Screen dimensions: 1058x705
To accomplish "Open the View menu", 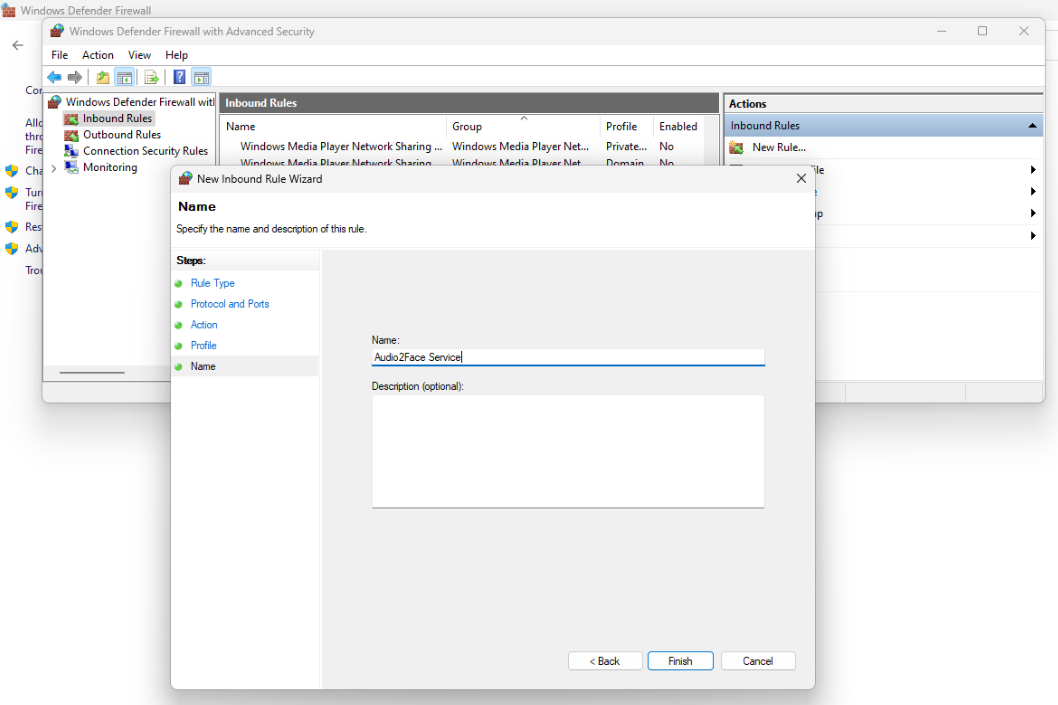I will tap(140, 55).
